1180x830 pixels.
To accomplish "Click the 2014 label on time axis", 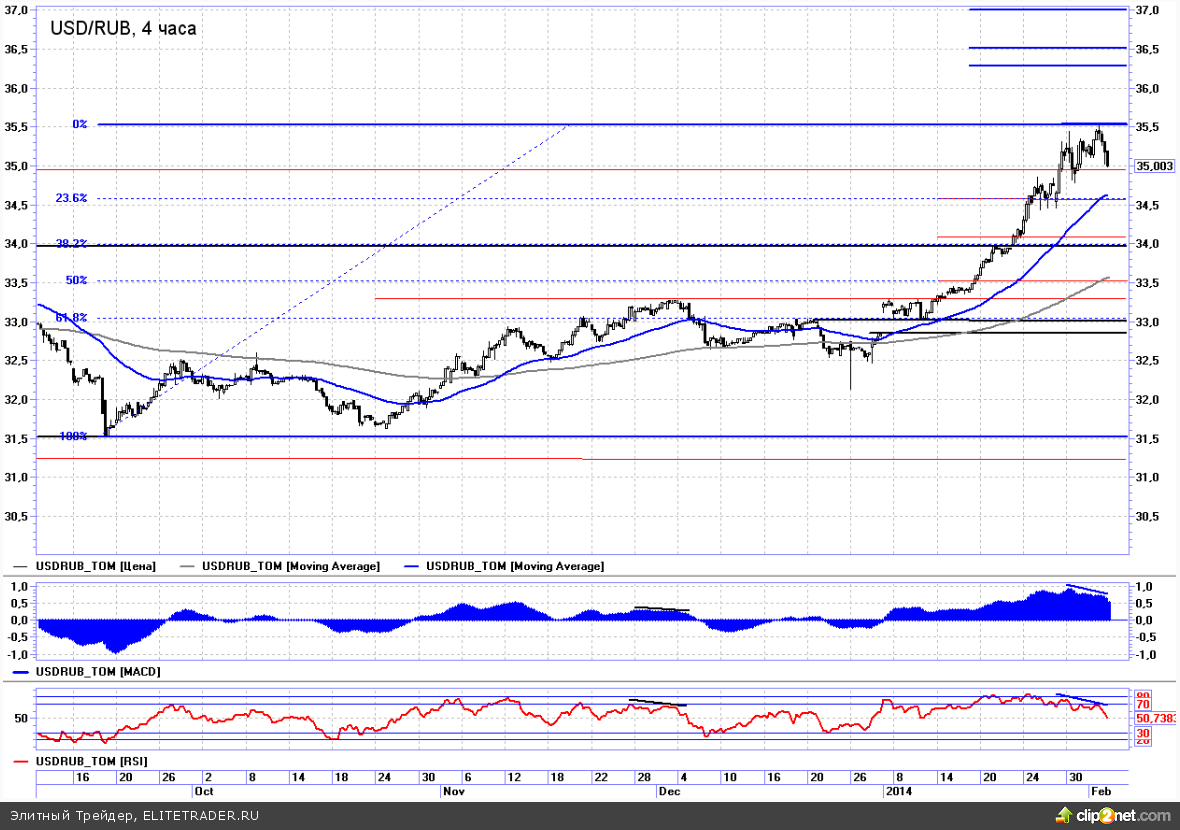I will (x=898, y=790).
